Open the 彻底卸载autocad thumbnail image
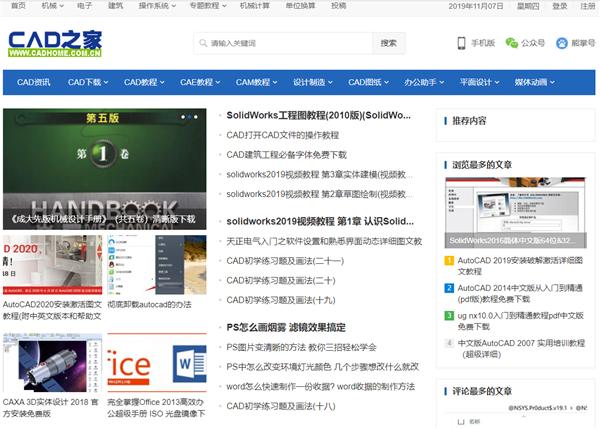Image resolution: width=600 pixels, height=429 pixels. point(157,265)
